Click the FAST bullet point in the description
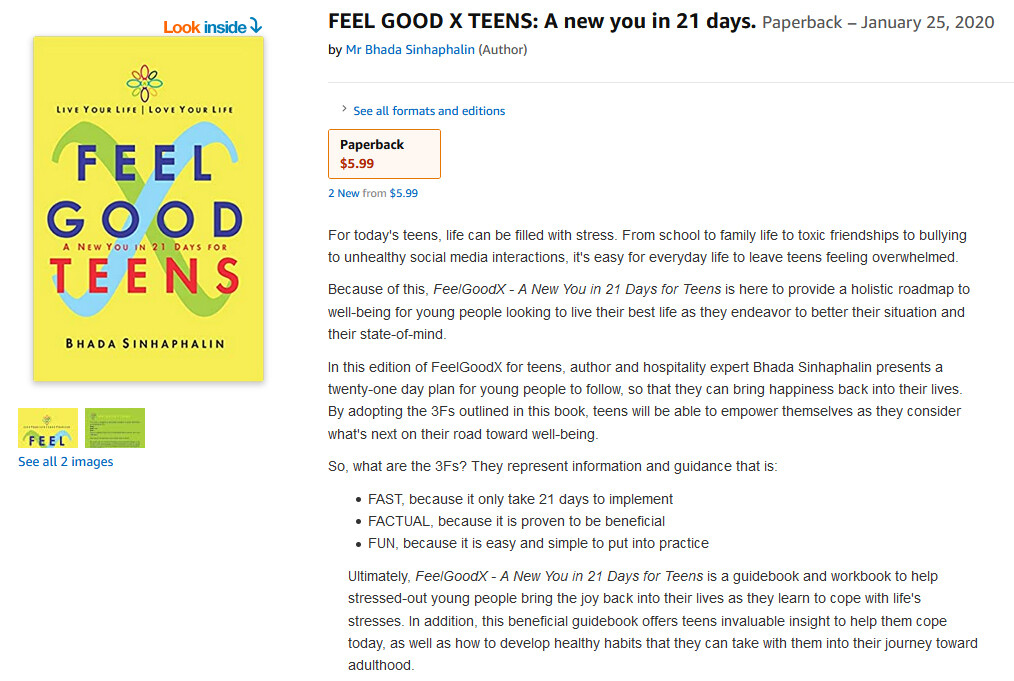Image resolution: width=1014 pixels, height=681 pixels. click(x=520, y=499)
